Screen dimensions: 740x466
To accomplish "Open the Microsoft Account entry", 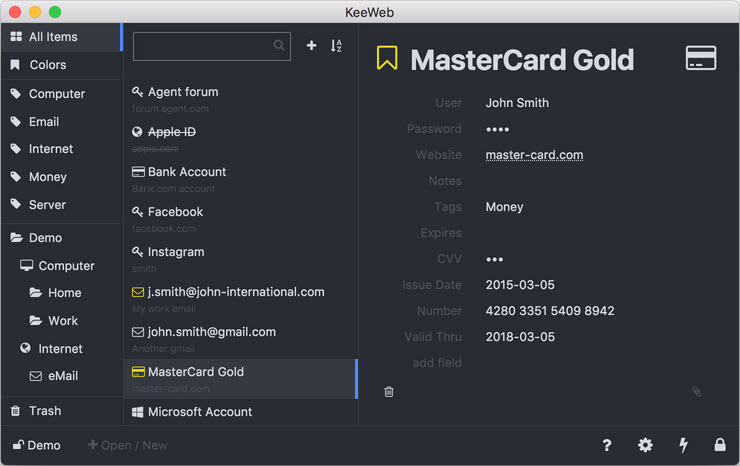I will click(x=241, y=412).
